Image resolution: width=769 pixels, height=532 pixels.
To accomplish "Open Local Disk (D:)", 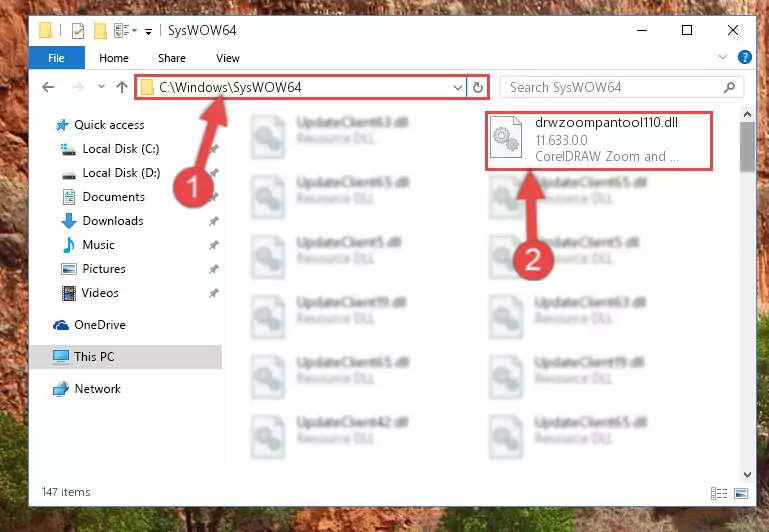I will coord(121,173).
